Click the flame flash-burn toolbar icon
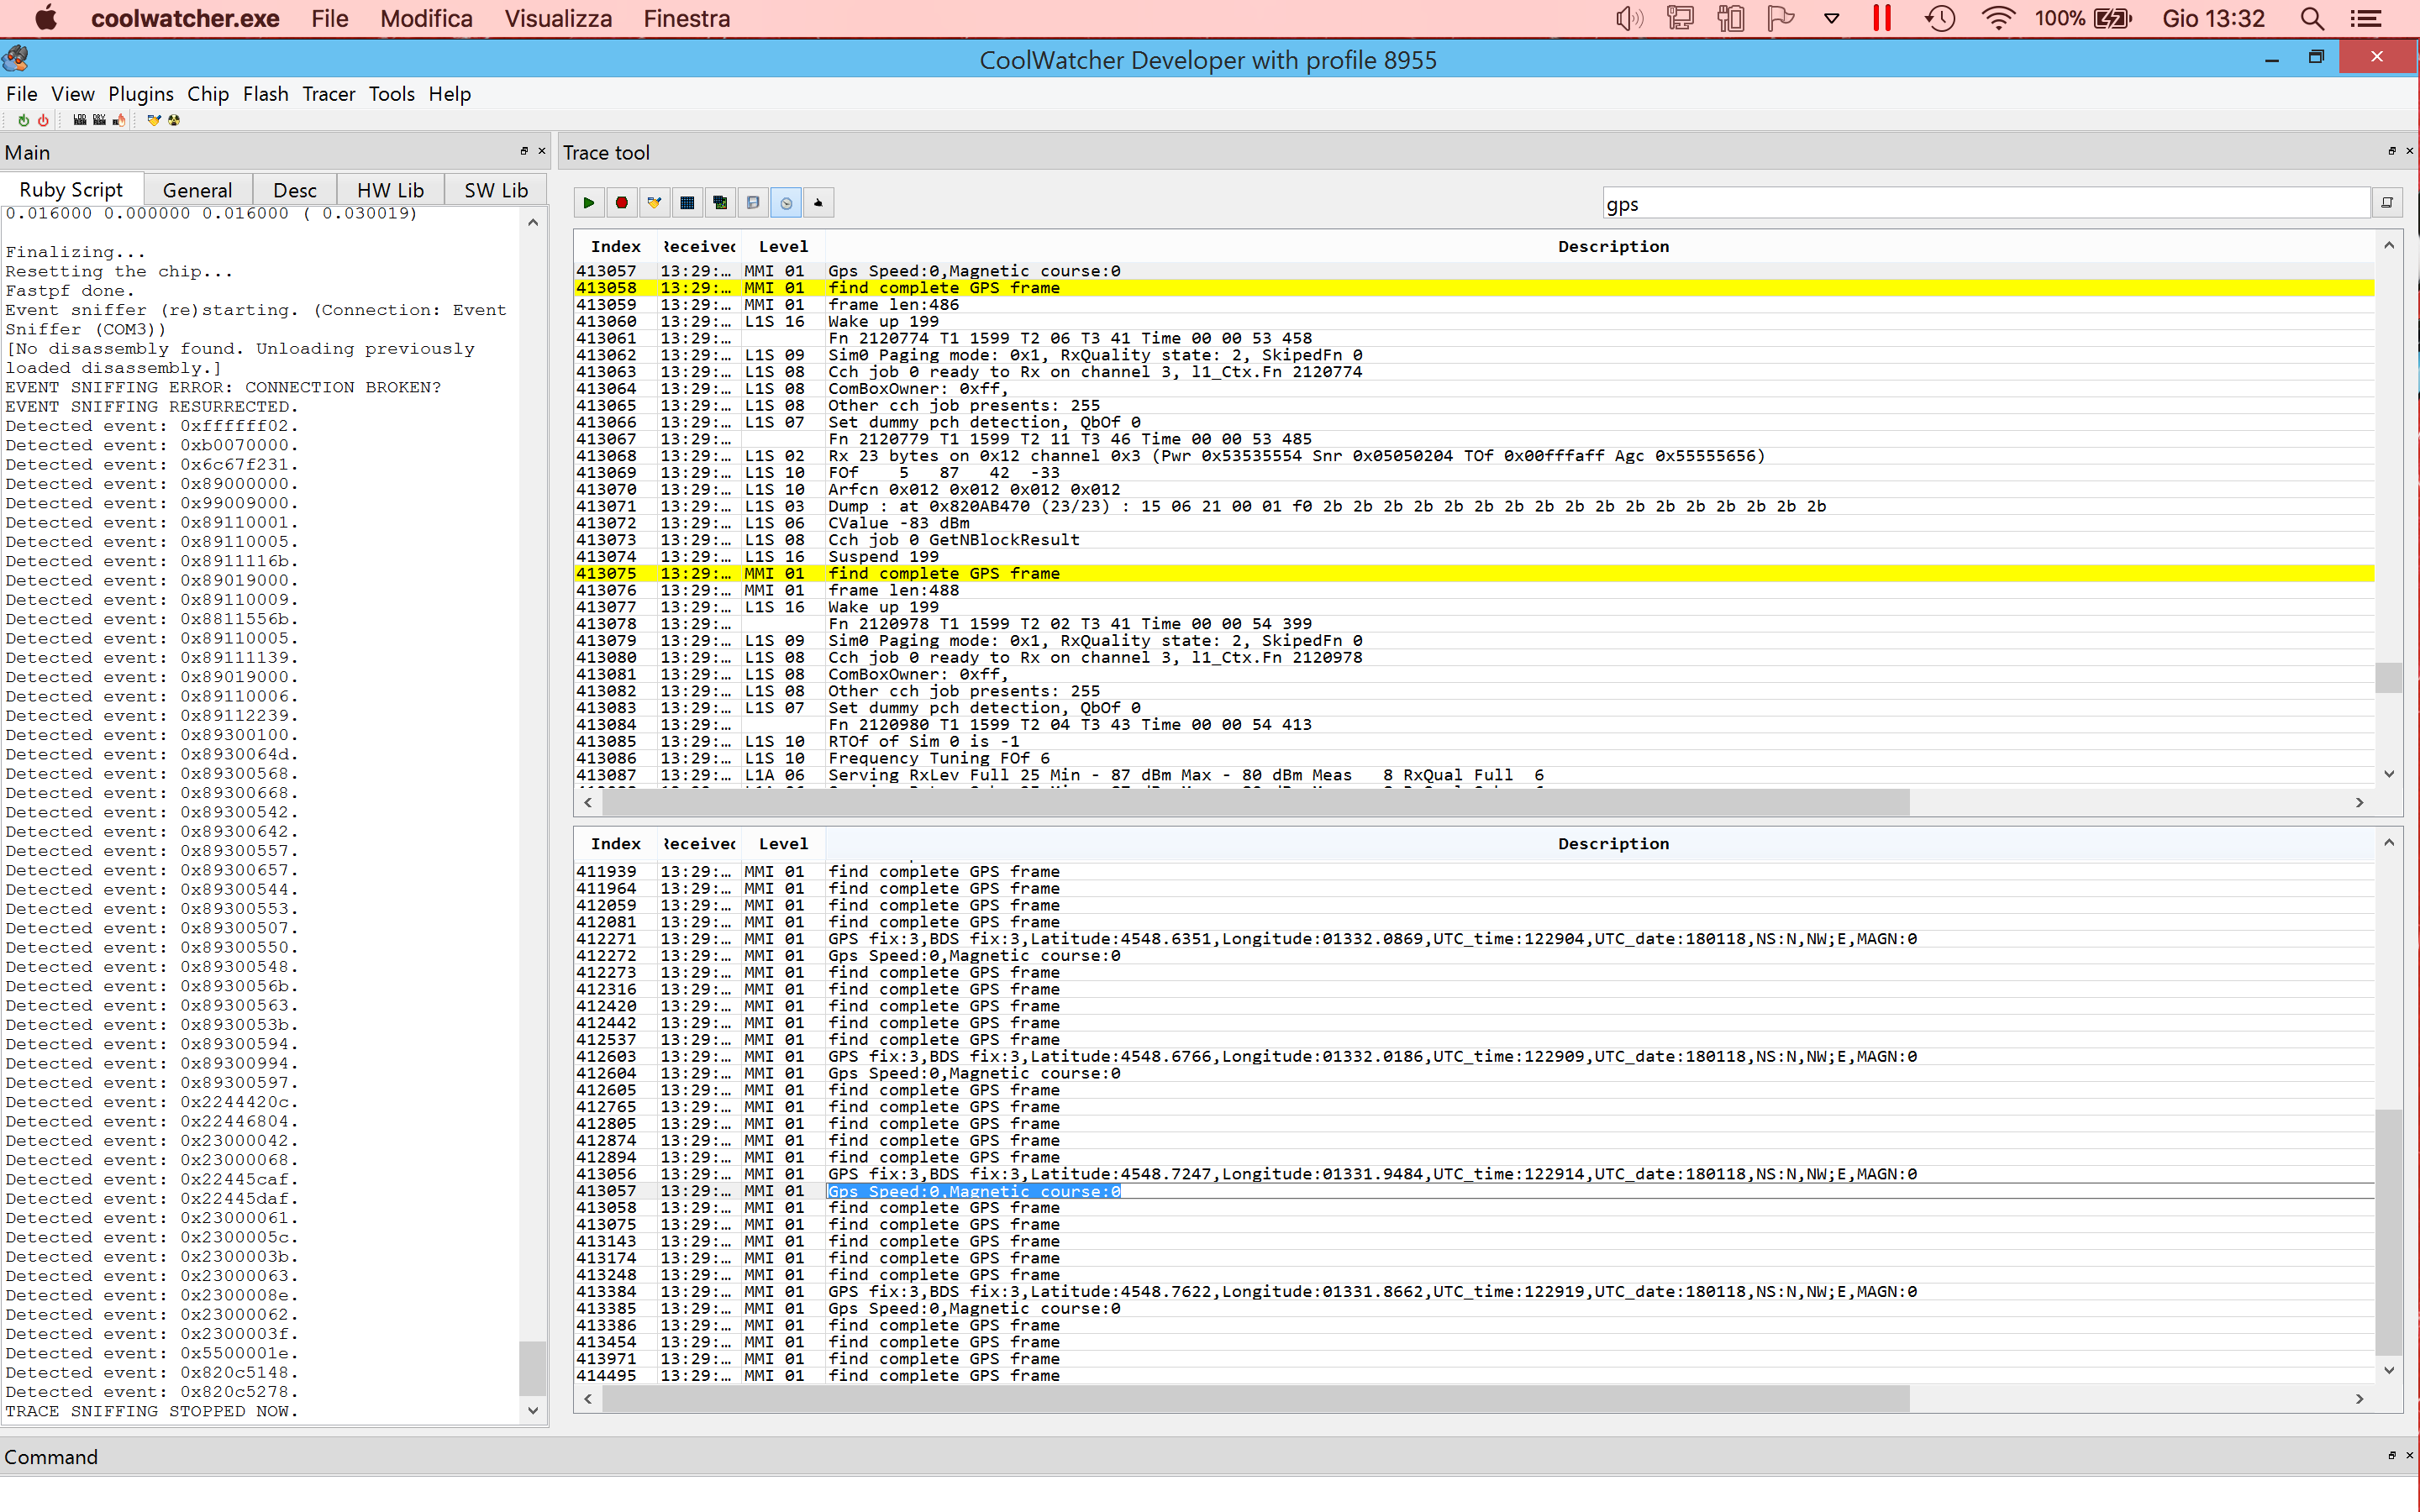2420x1512 pixels. click(x=120, y=120)
